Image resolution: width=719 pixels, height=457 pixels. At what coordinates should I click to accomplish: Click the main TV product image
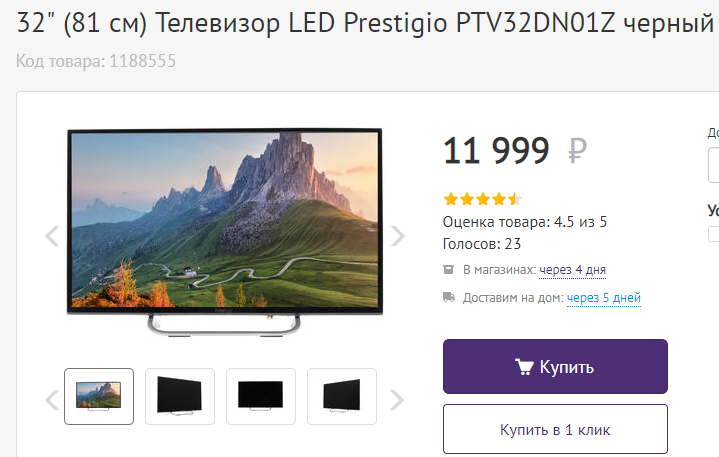(x=225, y=232)
